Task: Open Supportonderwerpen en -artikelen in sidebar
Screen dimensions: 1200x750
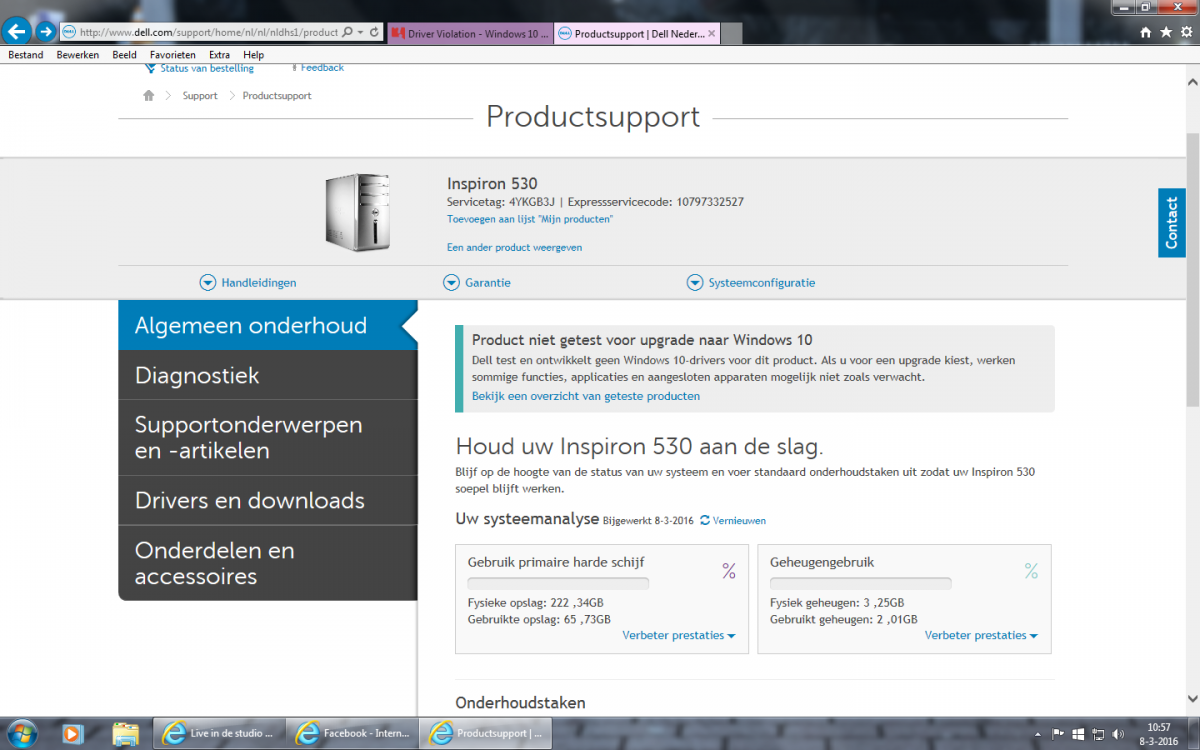Action: point(267,437)
